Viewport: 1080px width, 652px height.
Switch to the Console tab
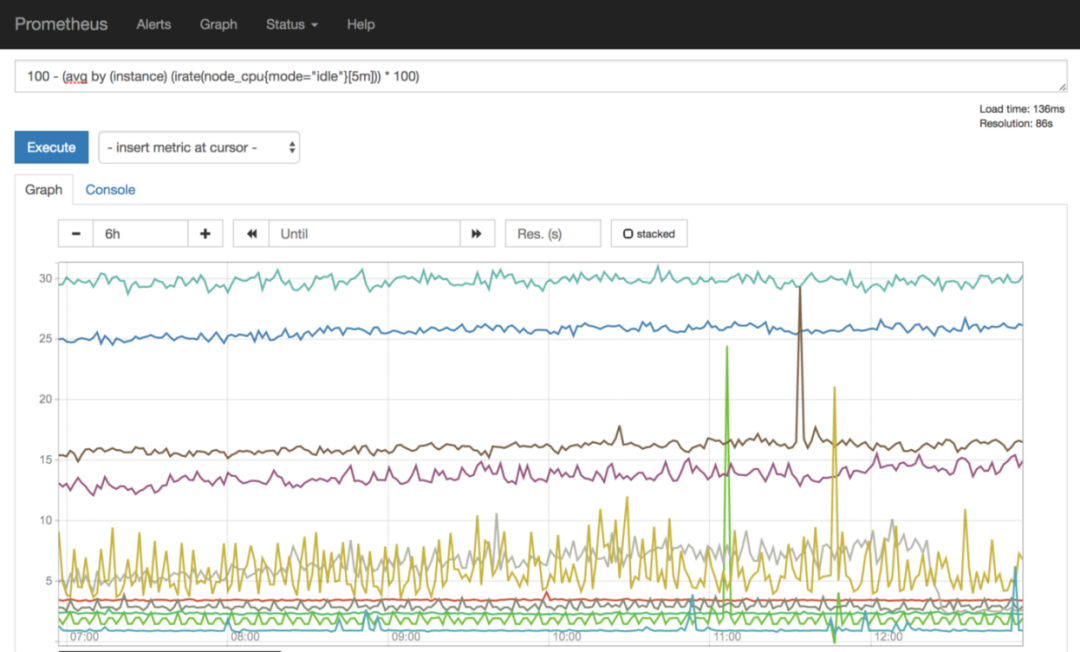point(110,190)
